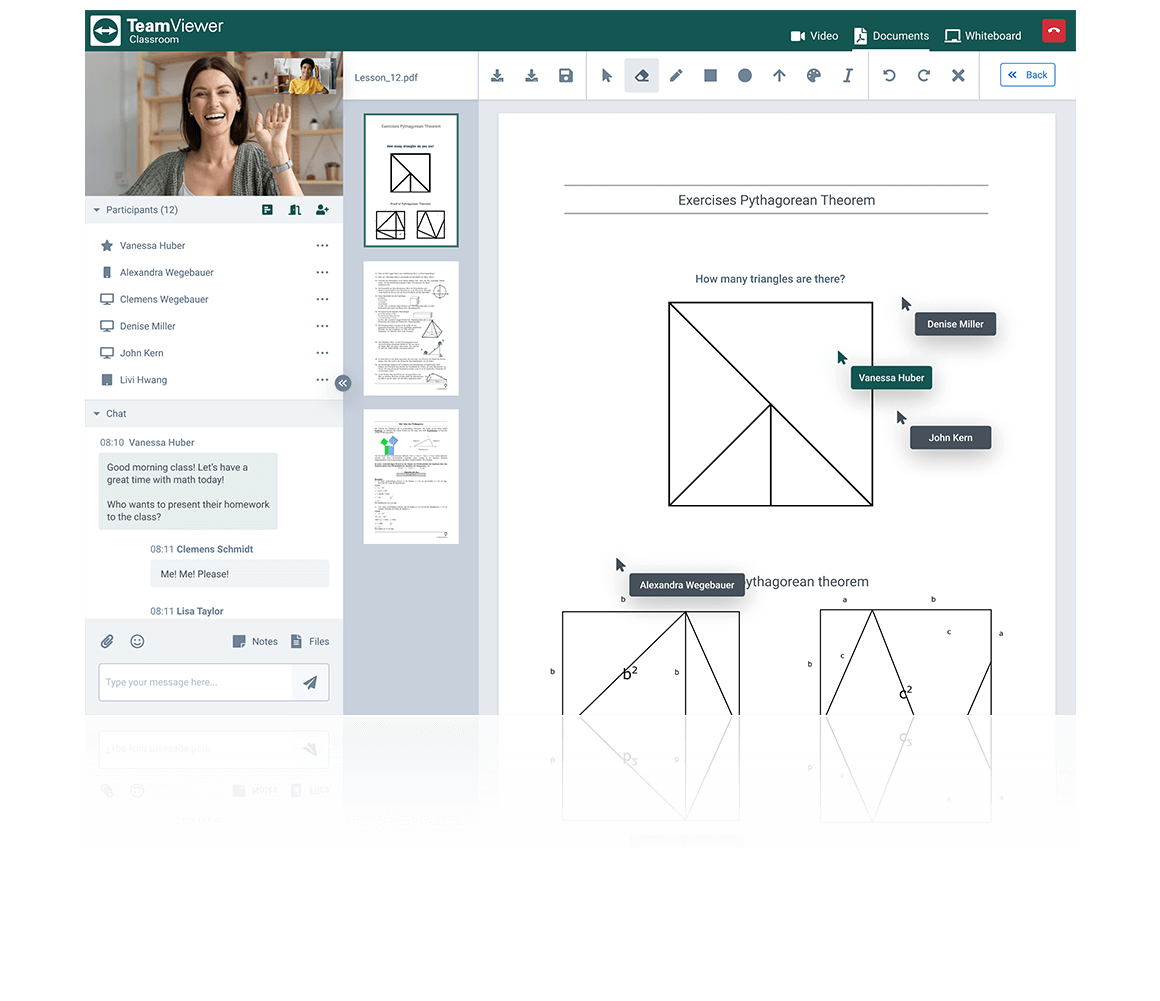Collapse the left sidebar panel
This screenshot has height=1001, width=1160.
pos(343,383)
